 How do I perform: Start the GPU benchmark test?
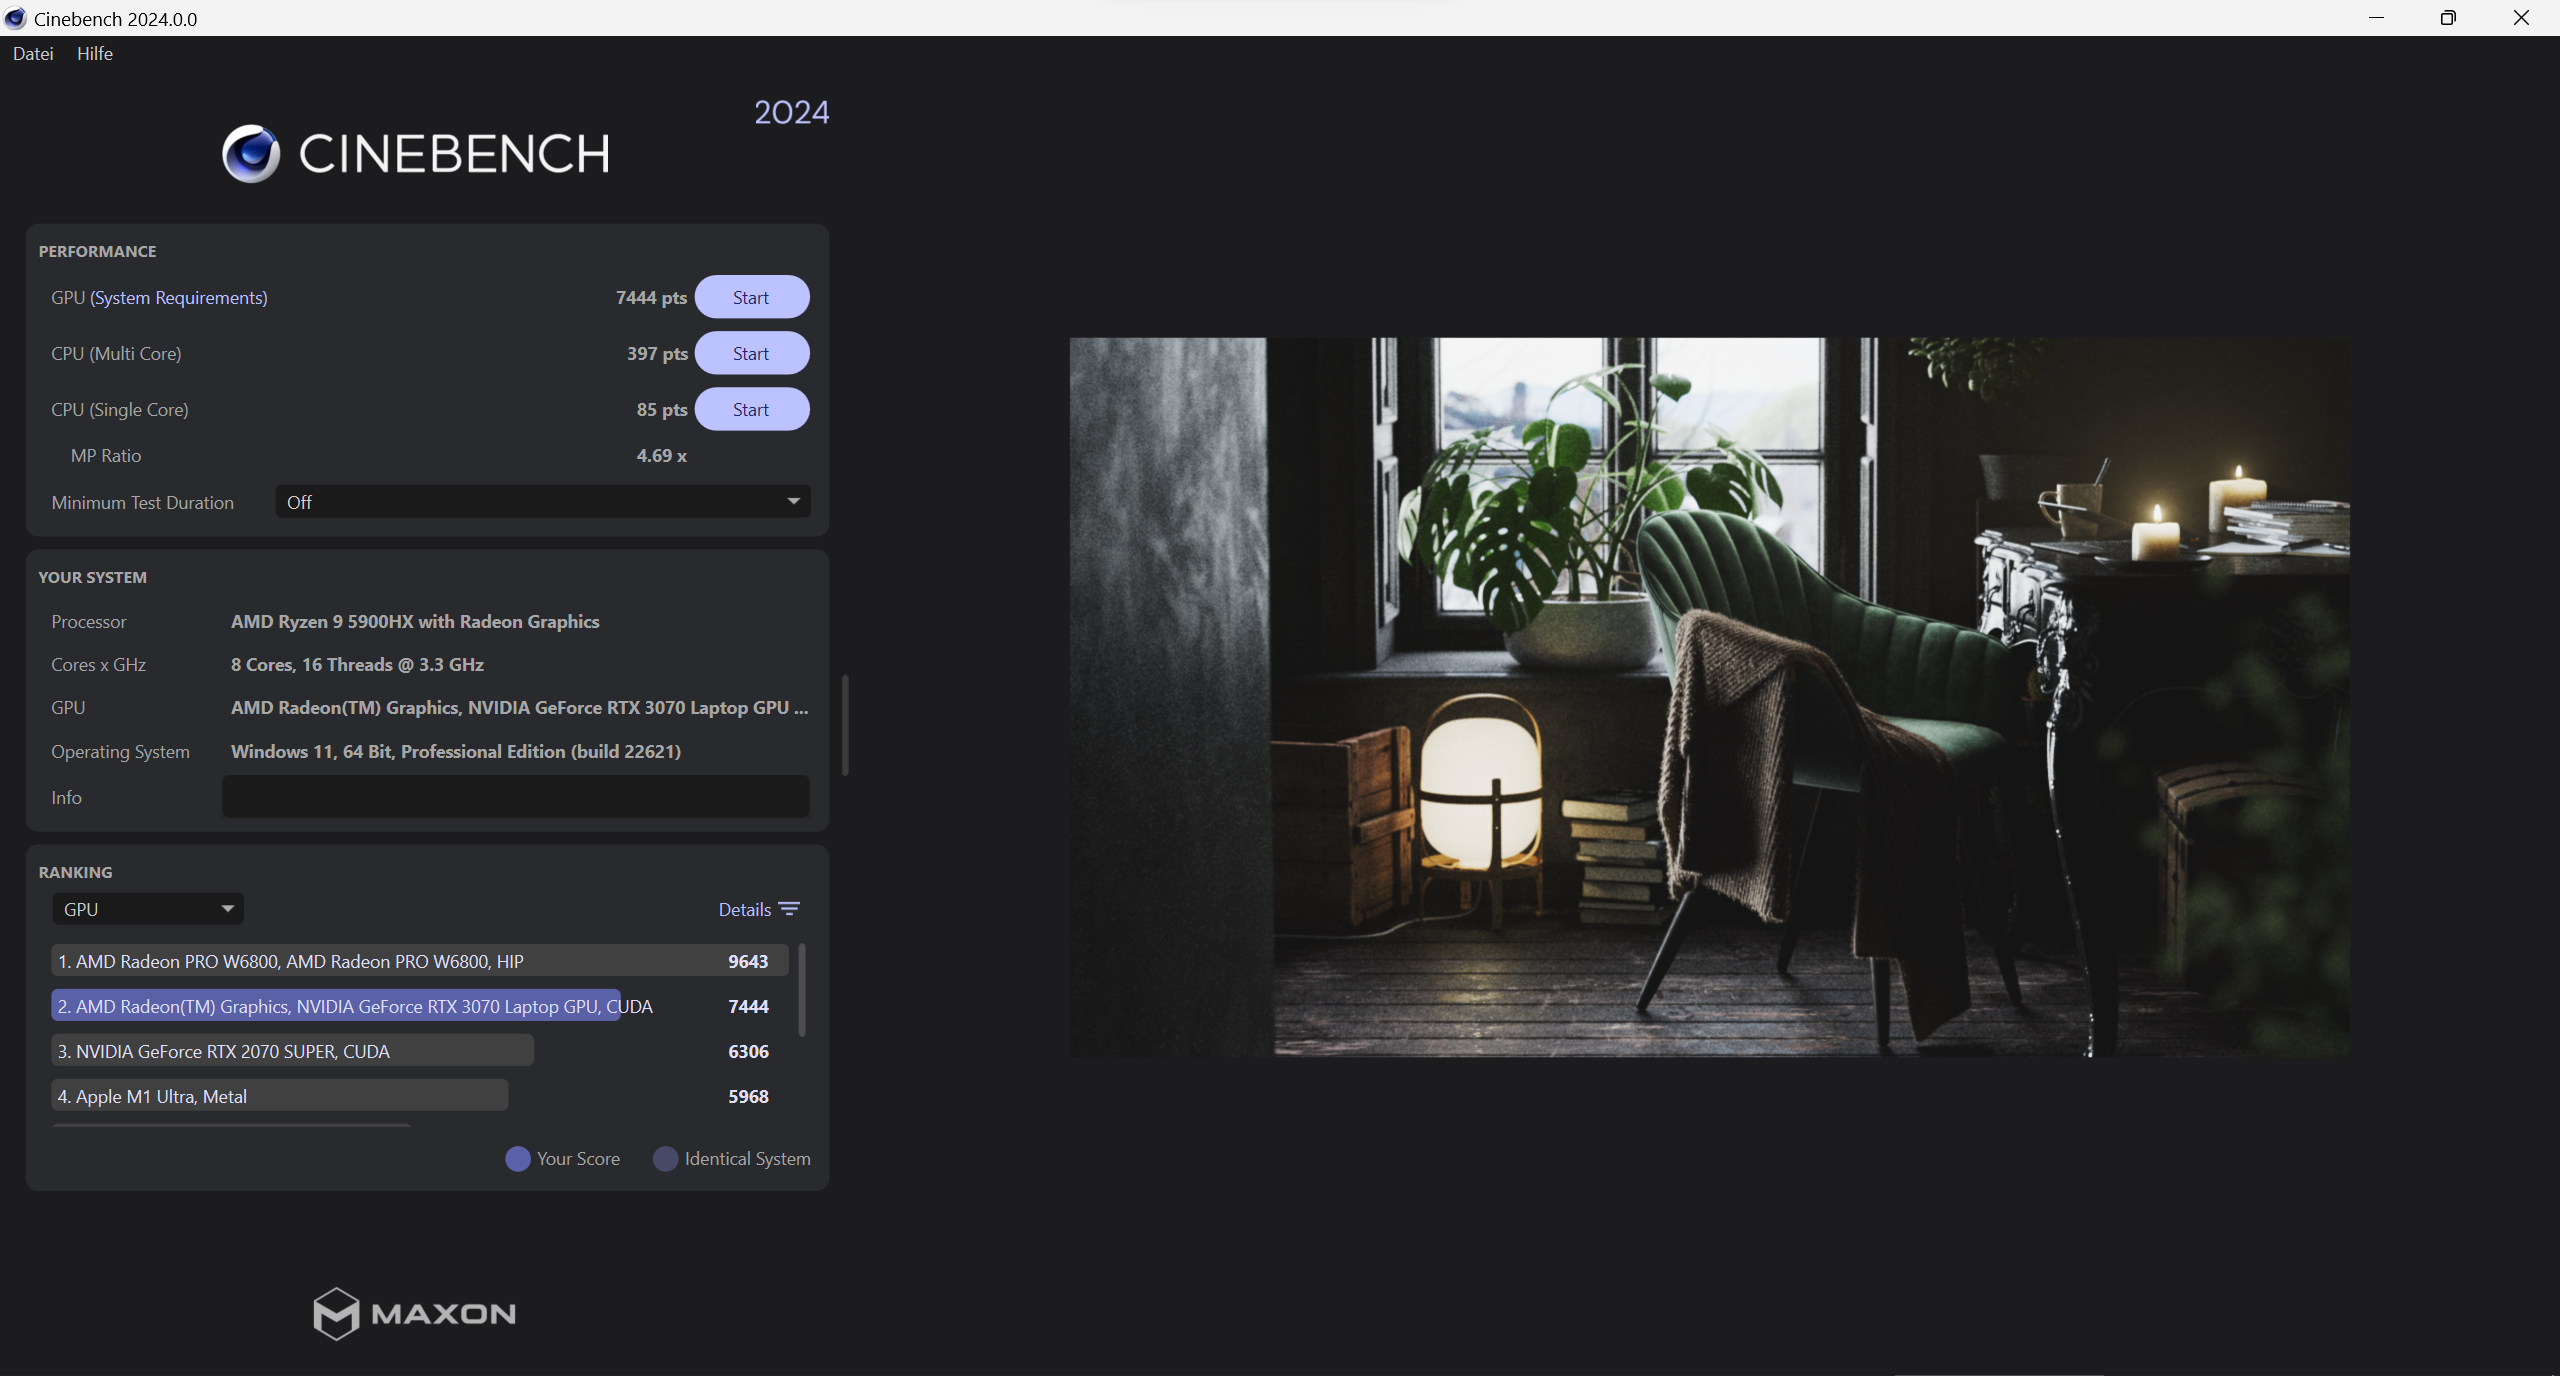[x=751, y=298]
